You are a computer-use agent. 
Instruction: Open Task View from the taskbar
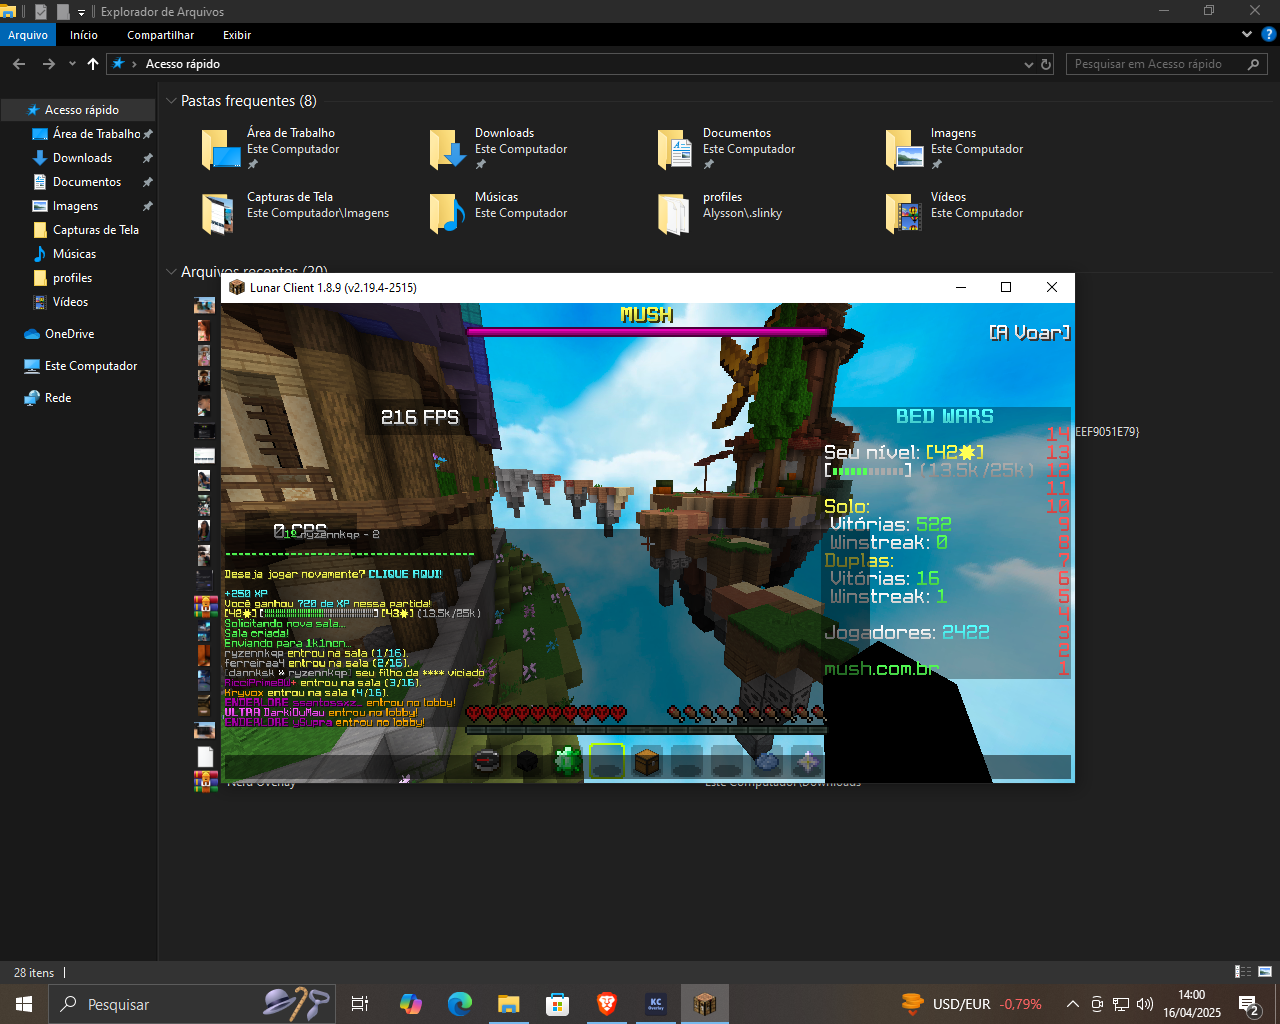point(360,1004)
